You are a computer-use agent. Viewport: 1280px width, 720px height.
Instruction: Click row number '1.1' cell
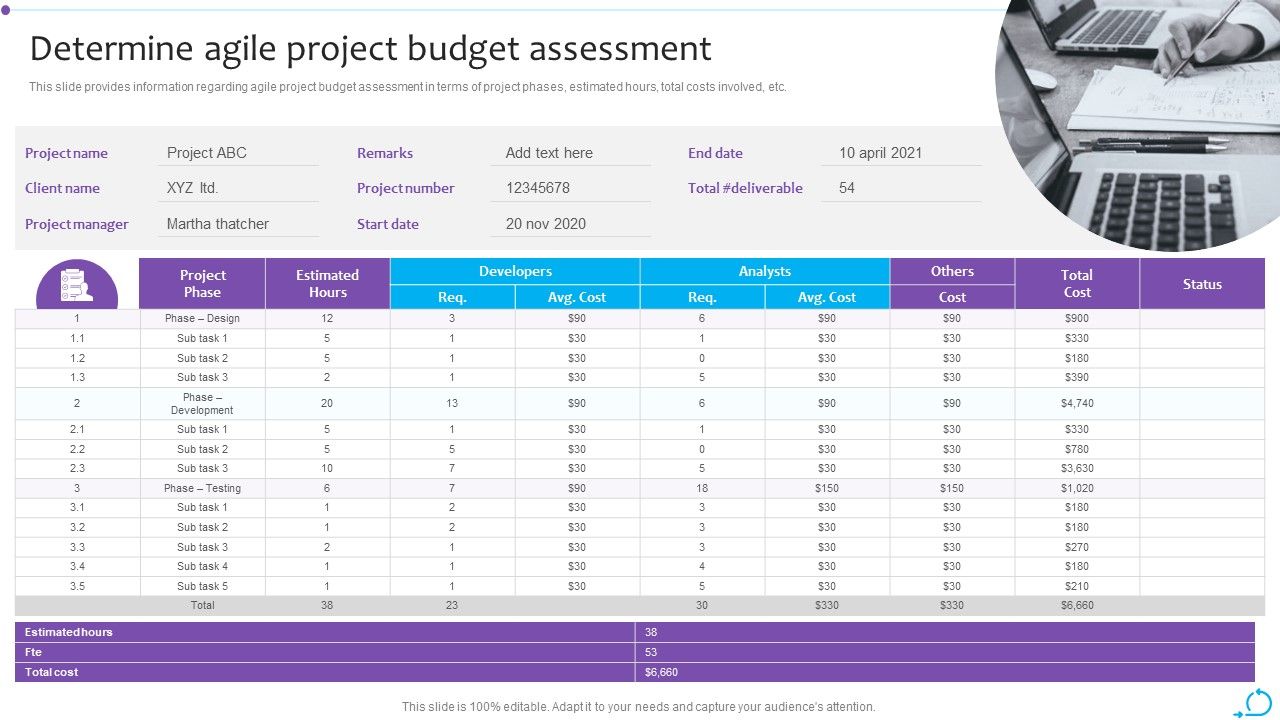coord(77,338)
